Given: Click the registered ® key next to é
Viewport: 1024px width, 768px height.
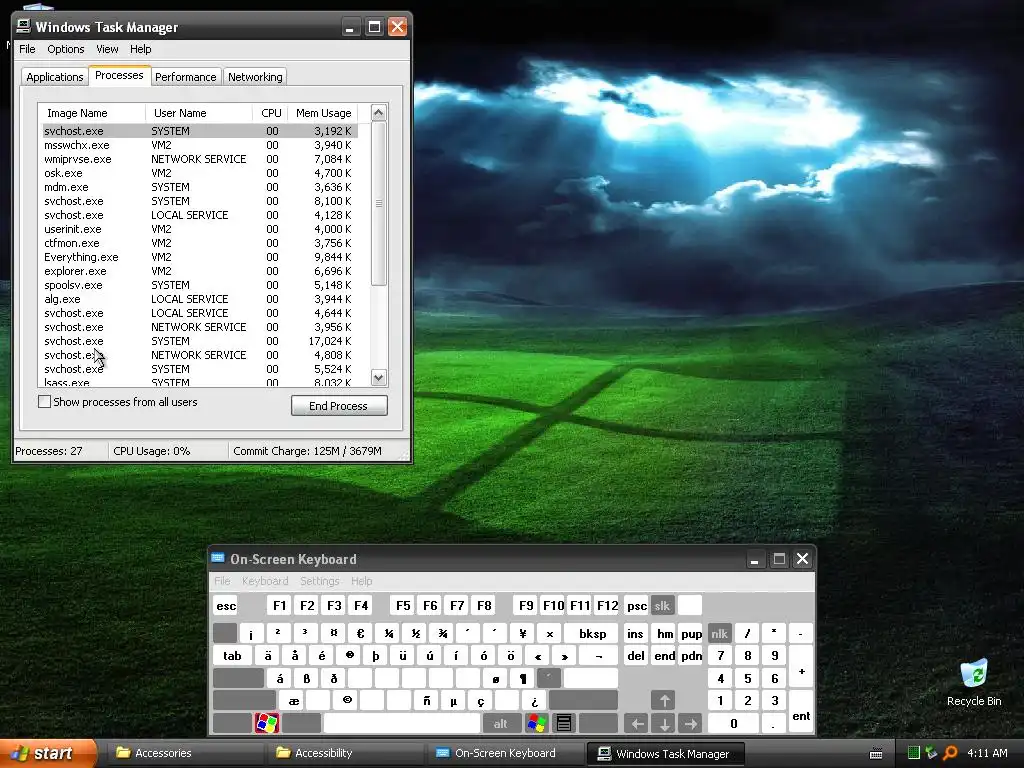Looking at the screenshot, I should [x=349, y=656].
